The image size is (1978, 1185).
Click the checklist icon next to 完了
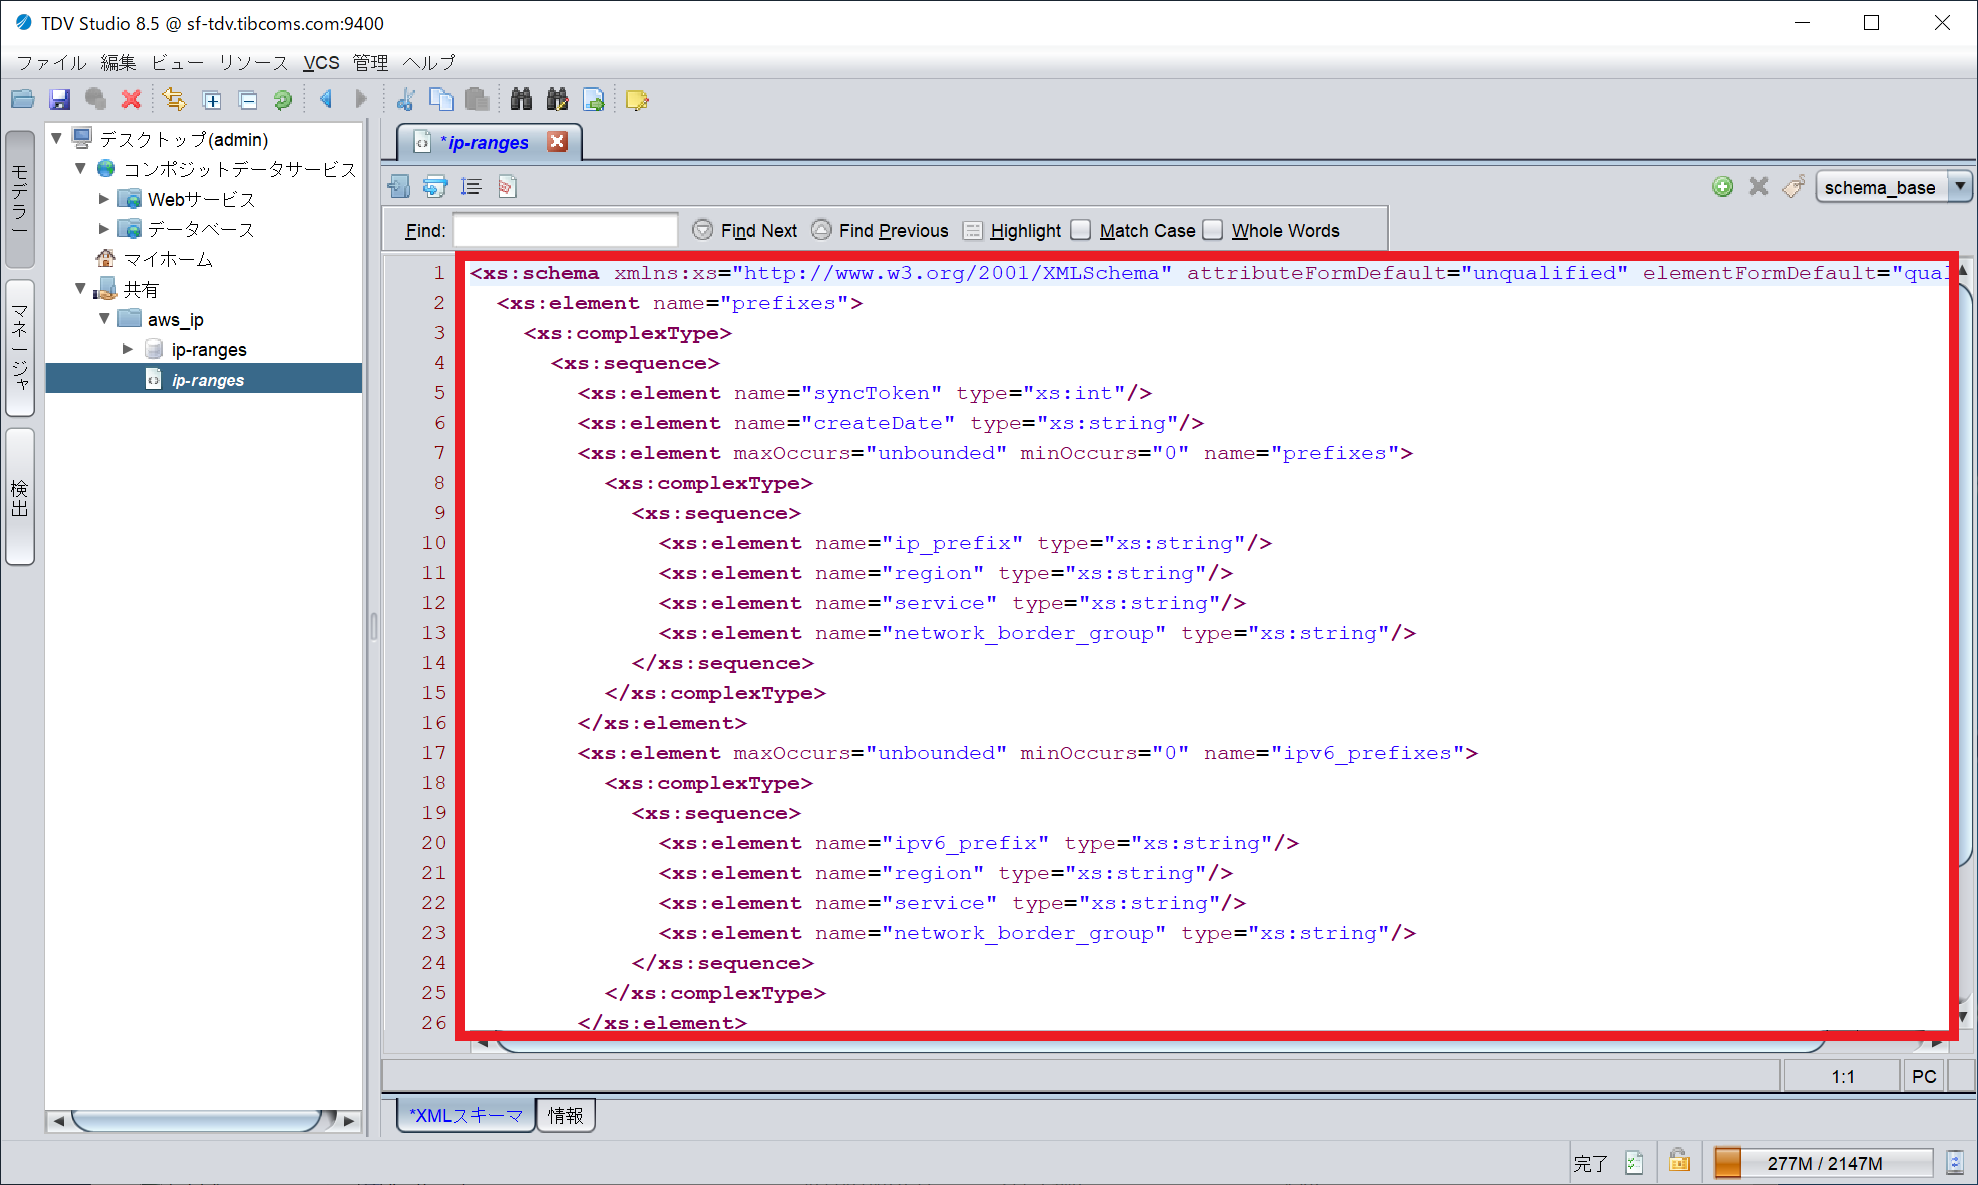pos(1634,1162)
